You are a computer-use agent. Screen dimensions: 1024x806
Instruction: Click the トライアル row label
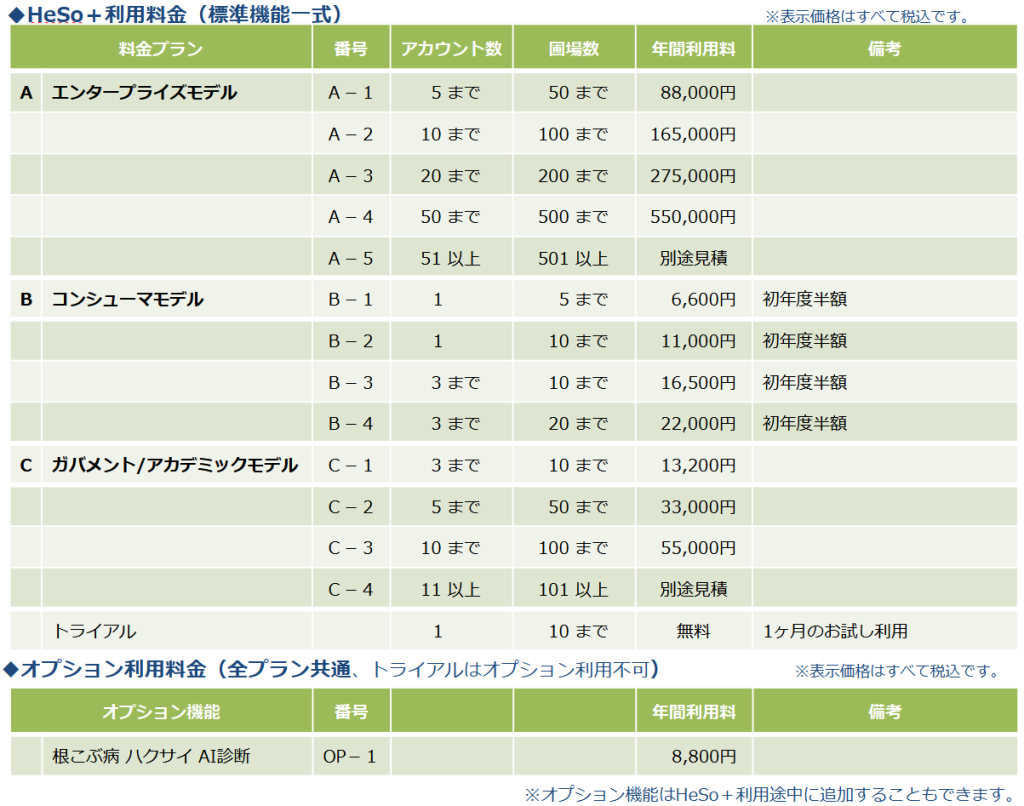point(94,631)
